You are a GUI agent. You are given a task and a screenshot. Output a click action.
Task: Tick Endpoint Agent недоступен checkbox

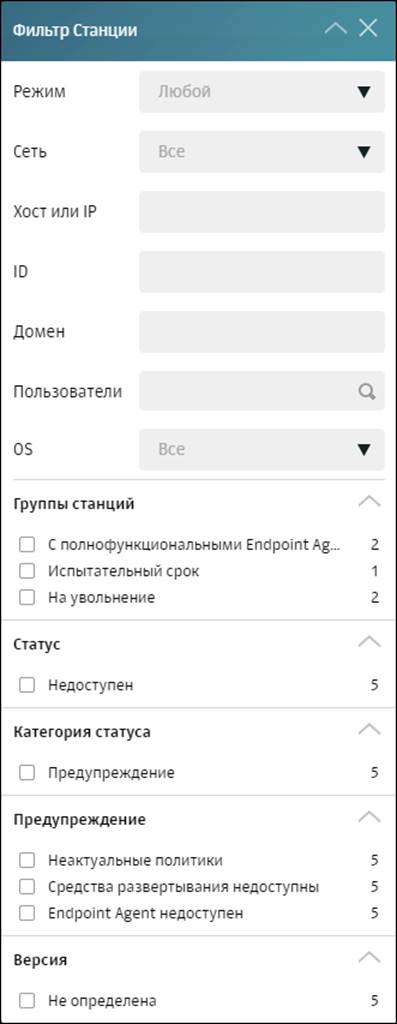27,913
